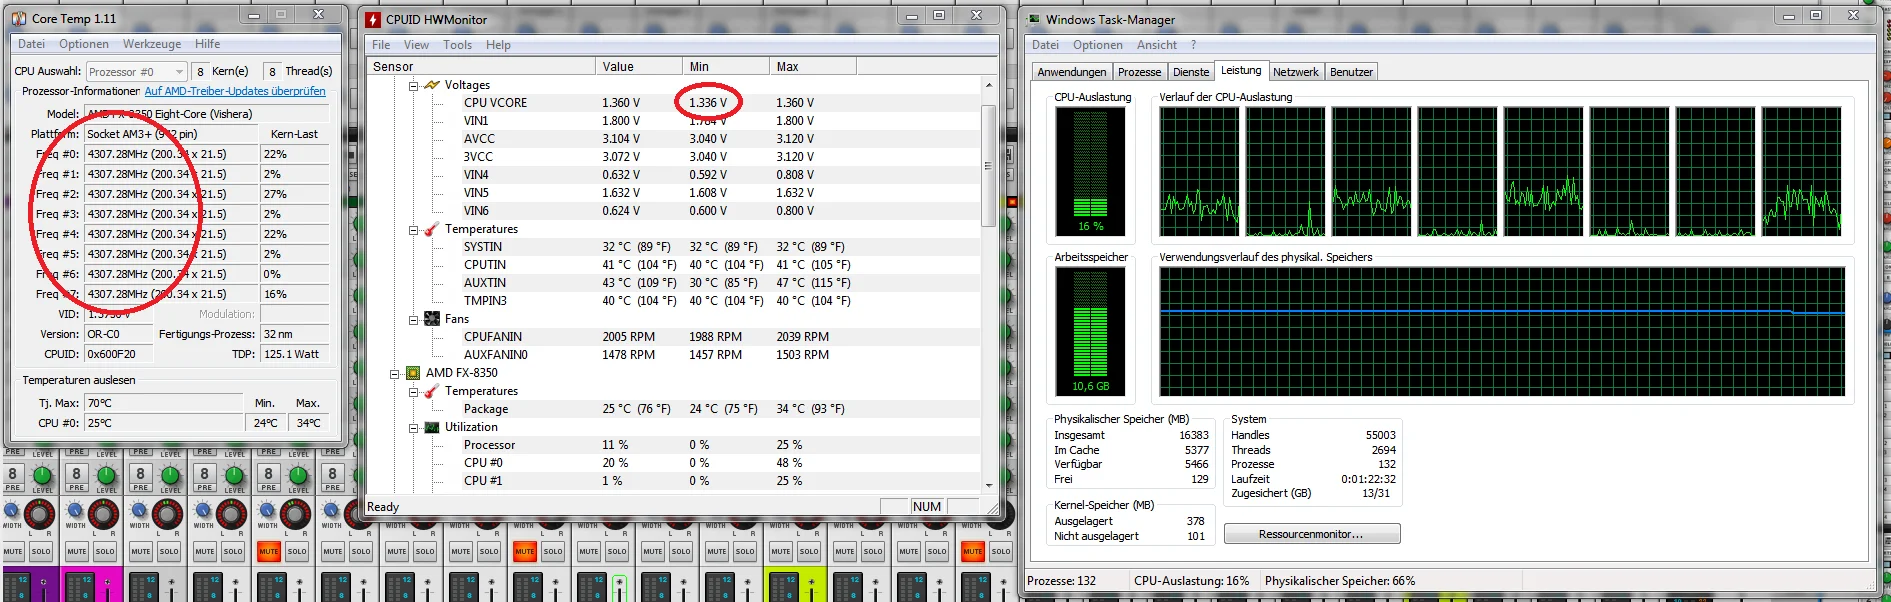Click the Min column header in HWMonitor

(x=725, y=67)
